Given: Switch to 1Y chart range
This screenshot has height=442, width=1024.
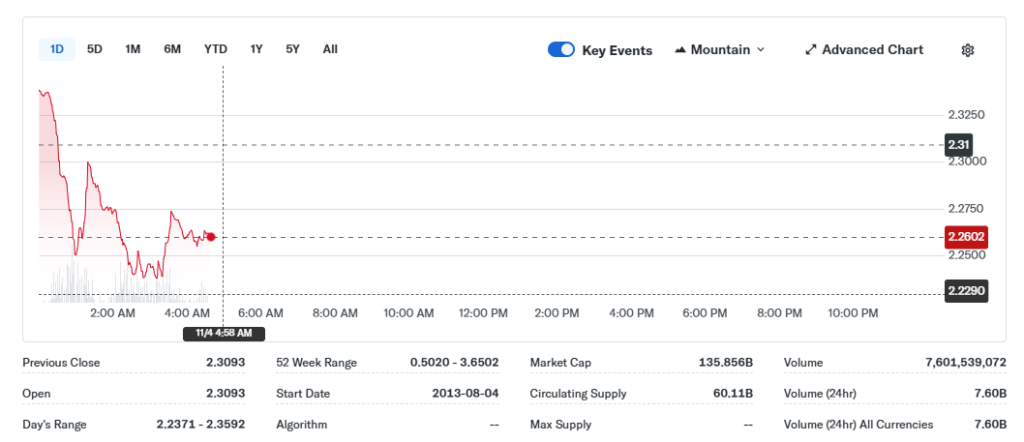Looking at the screenshot, I should (257, 49).
